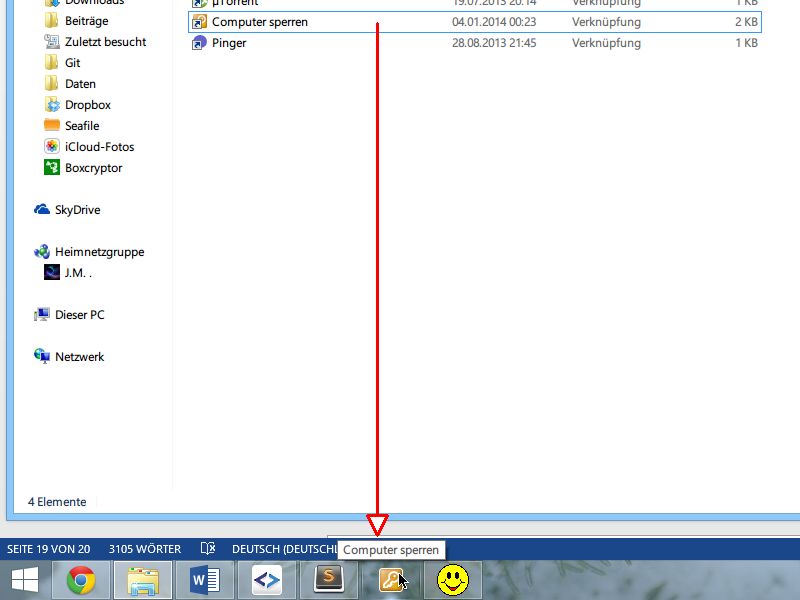Select the orange Seafile folder icon
This screenshot has height=600, width=800.
click(52, 126)
